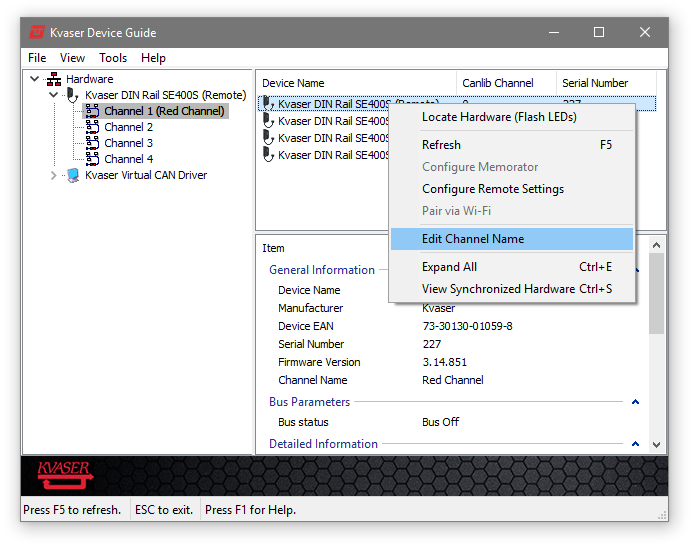Click 'Press F5 to refresh.' status text
Image resolution: width=697 pixels, height=554 pixels.
(72, 510)
